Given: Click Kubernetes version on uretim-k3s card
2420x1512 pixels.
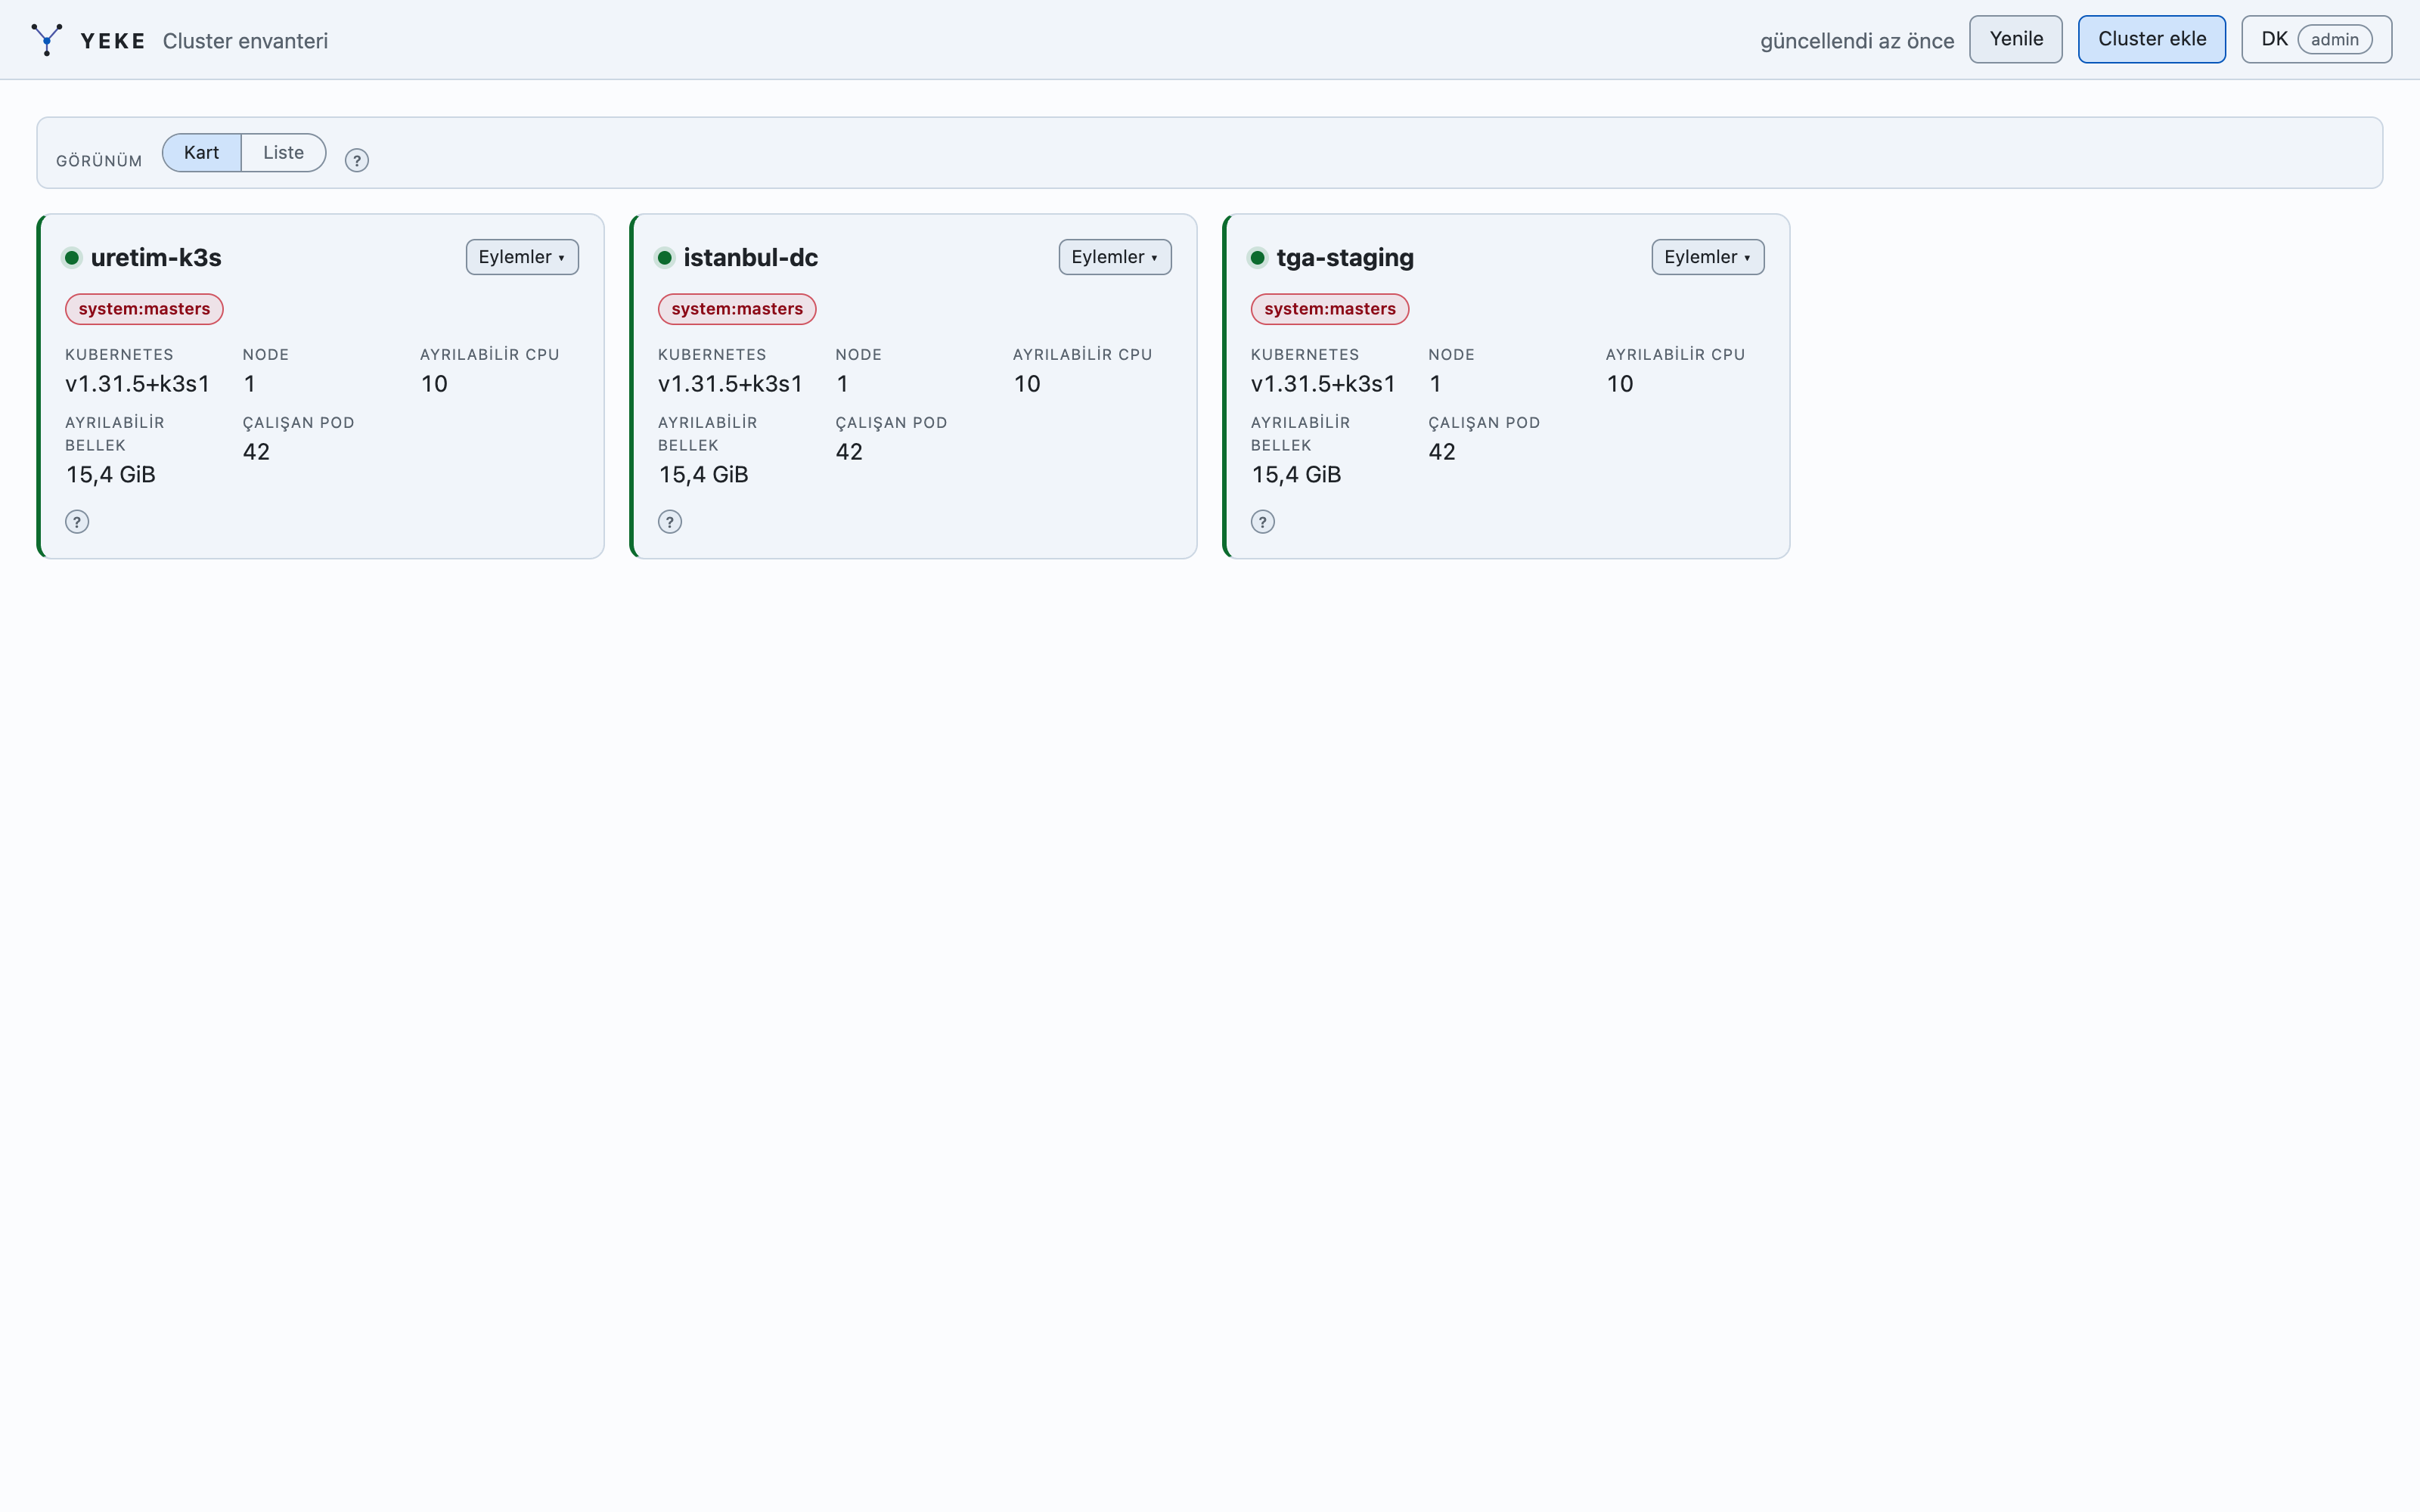Looking at the screenshot, I should click(138, 384).
